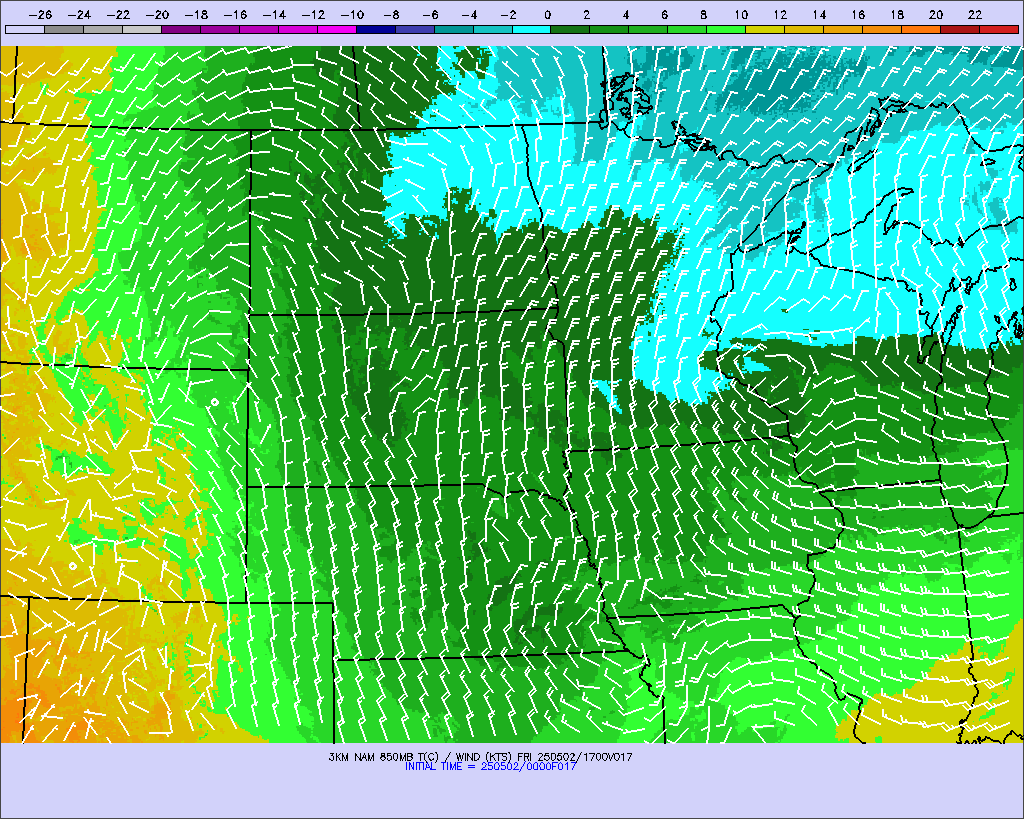Click the -8 legend label
The width and height of the screenshot is (1024, 819).
pos(391,15)
